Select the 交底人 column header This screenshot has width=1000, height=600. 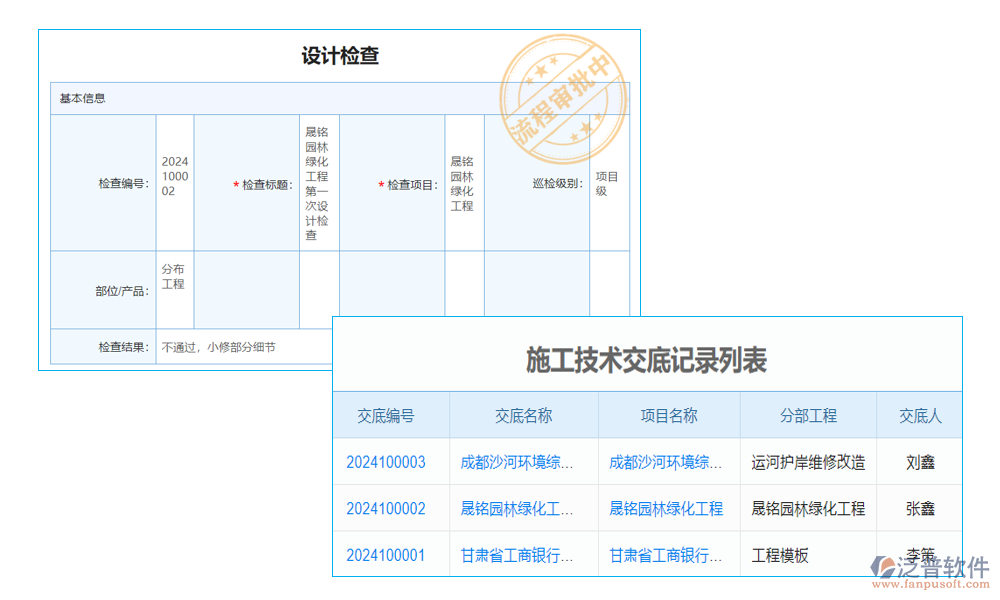pos(920,415)
